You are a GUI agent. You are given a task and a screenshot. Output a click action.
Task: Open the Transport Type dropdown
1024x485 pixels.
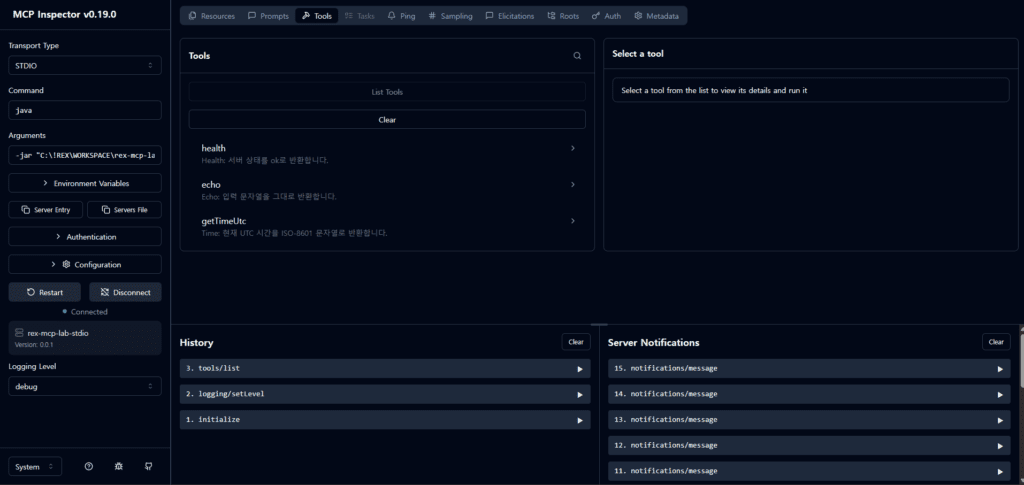tap(85, 65)
